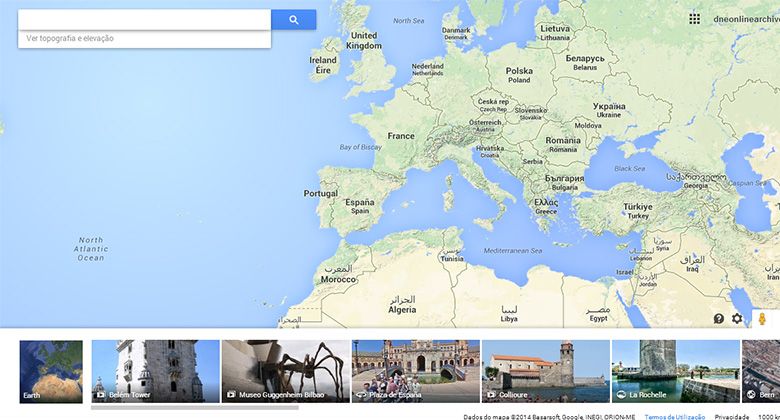This screenshot has height=420, width=780.
Task: Open the help question mark icon
Action: pyautogui.click(x=718, y=318)
